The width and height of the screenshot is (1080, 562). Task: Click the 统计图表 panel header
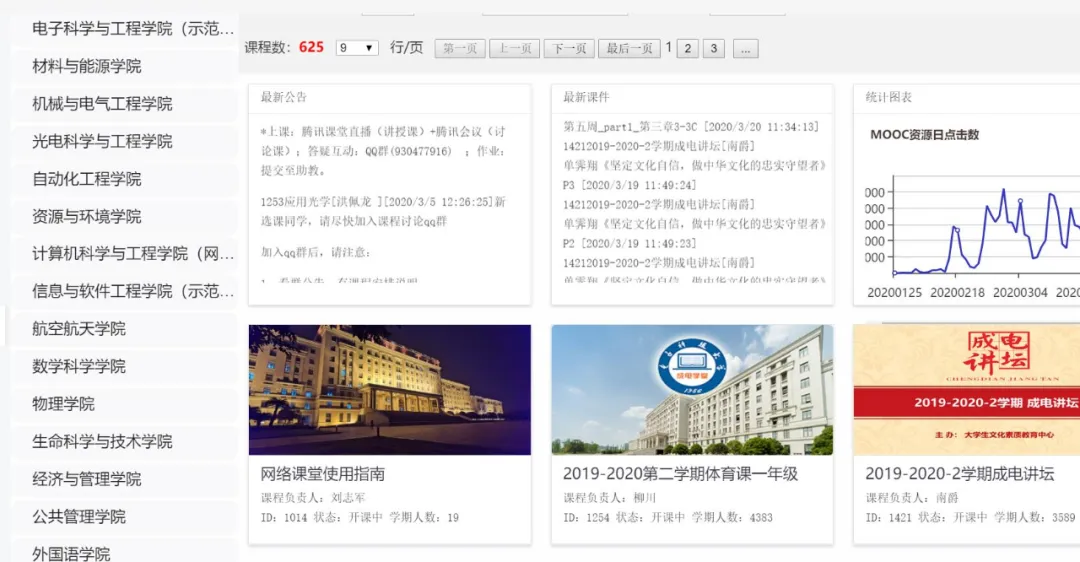pyautogui.click(x=967, y=98)
